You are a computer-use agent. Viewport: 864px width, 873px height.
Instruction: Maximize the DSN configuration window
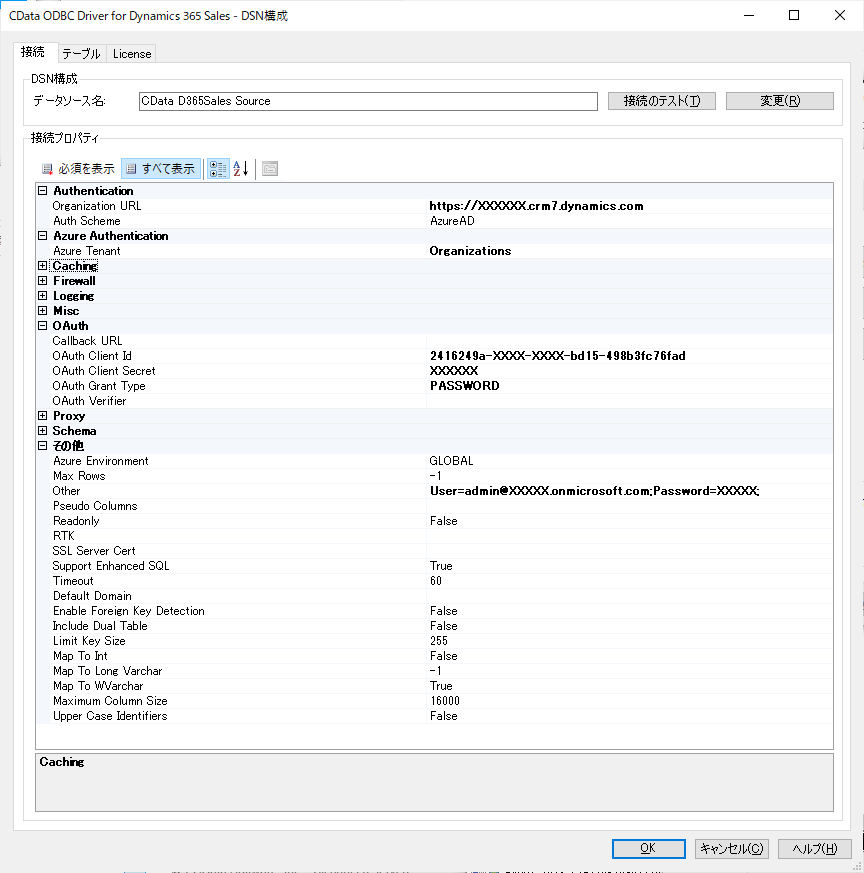coord(794,15)
